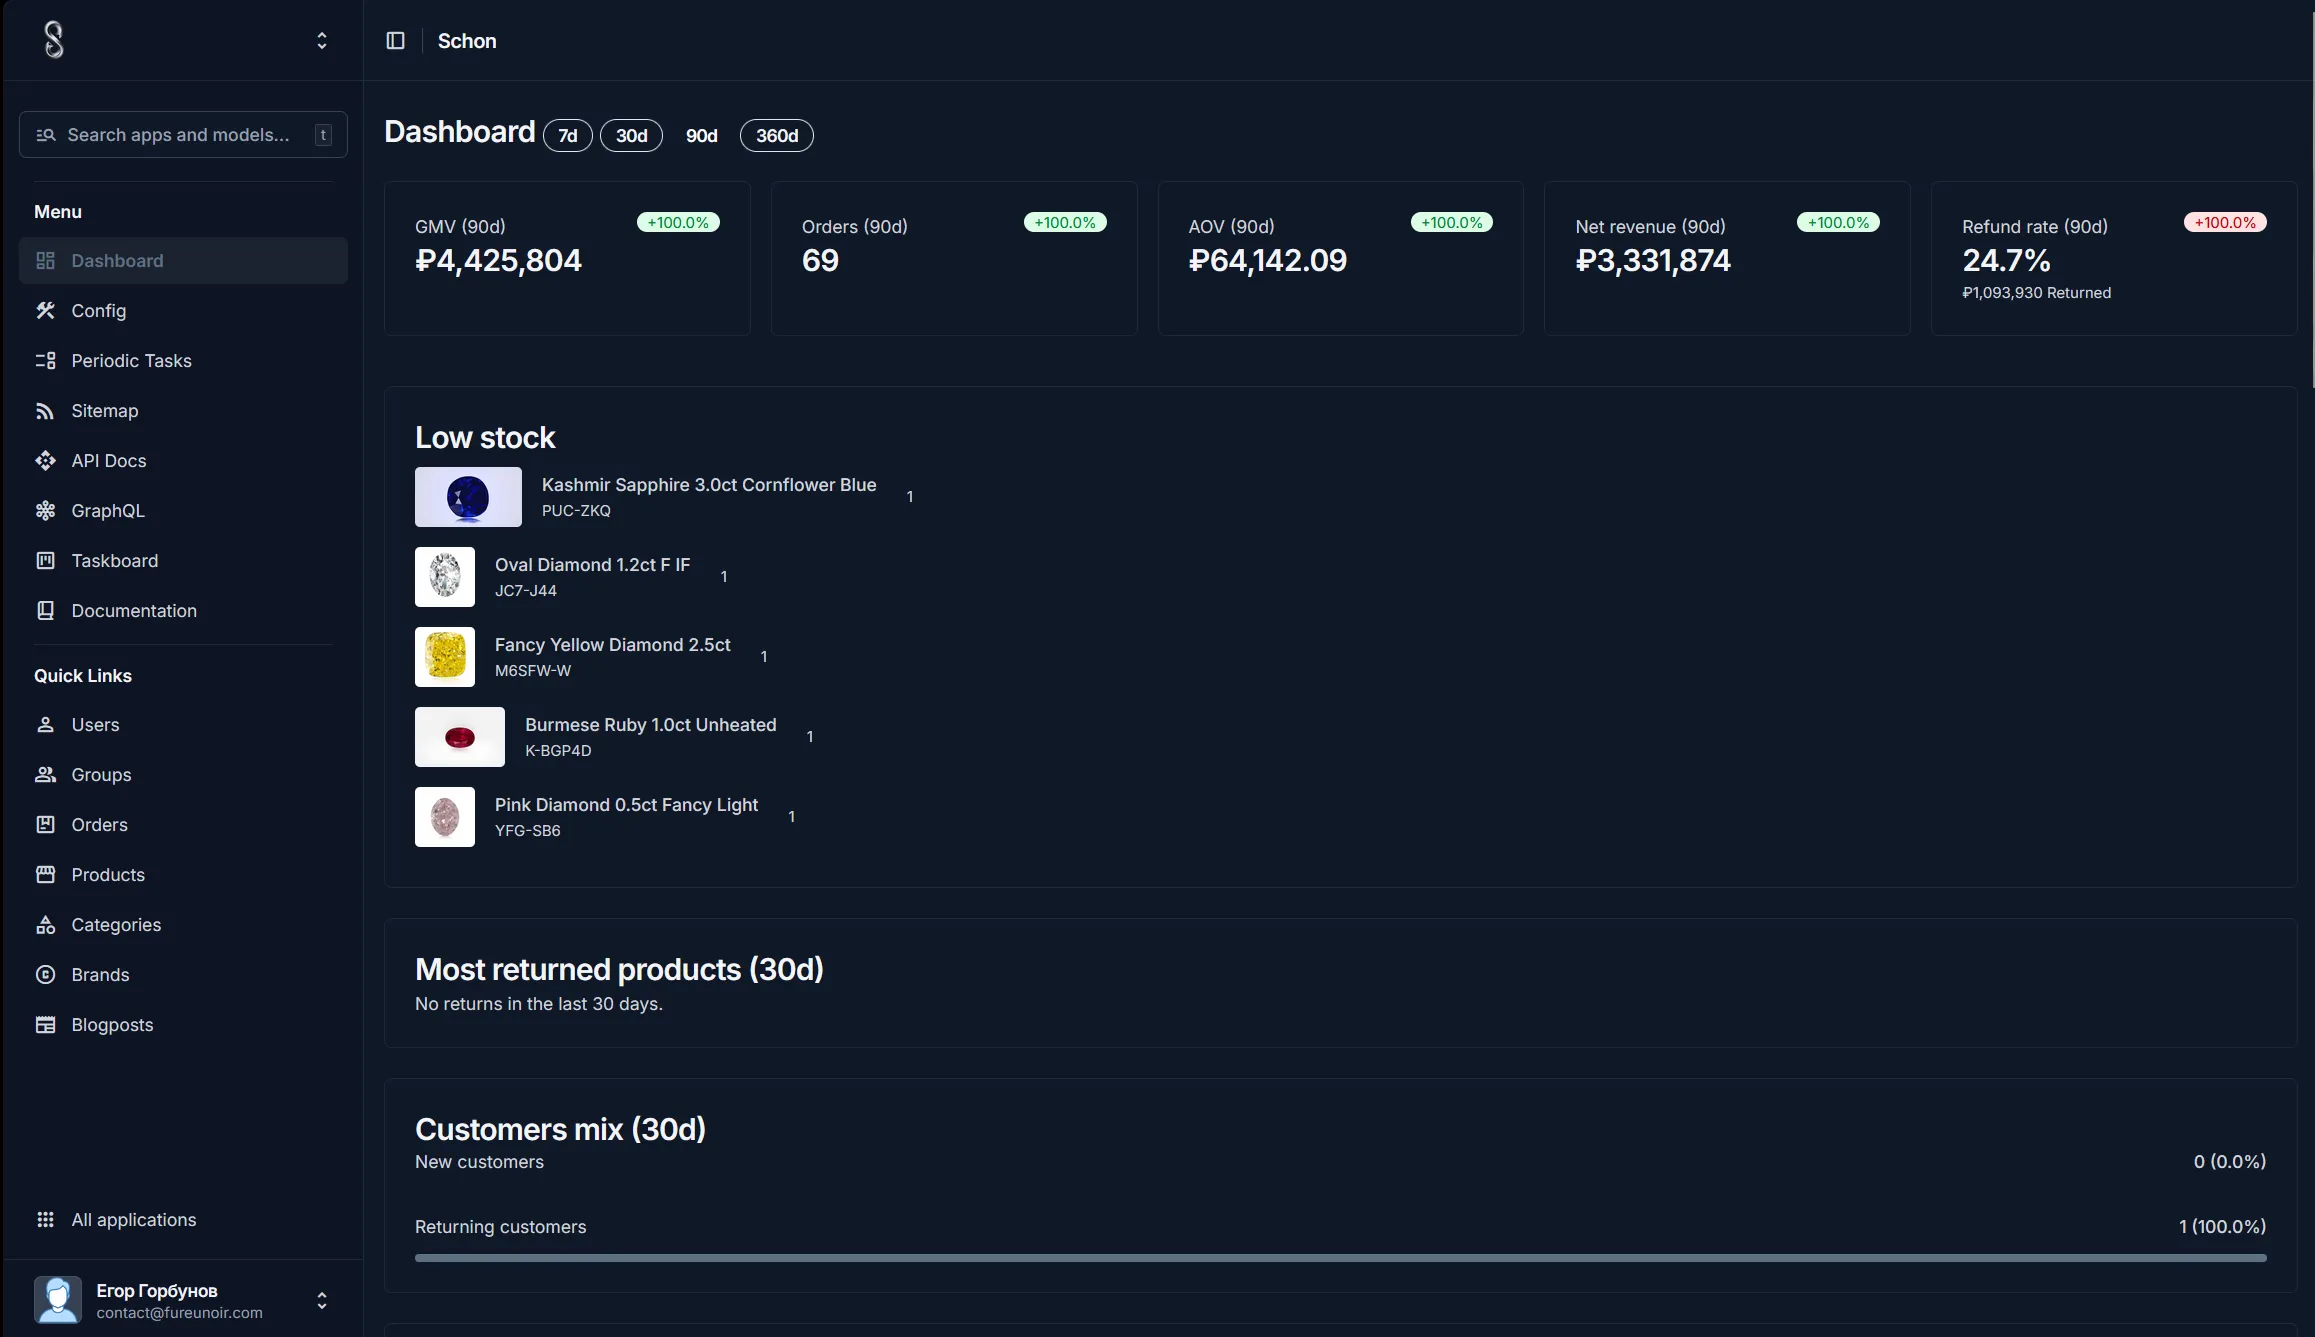Expand the user account menu chevron
Image resolution: width=2315 pixels, height=1337 pixels.
pyautogui.click(x=322, y=1300)
